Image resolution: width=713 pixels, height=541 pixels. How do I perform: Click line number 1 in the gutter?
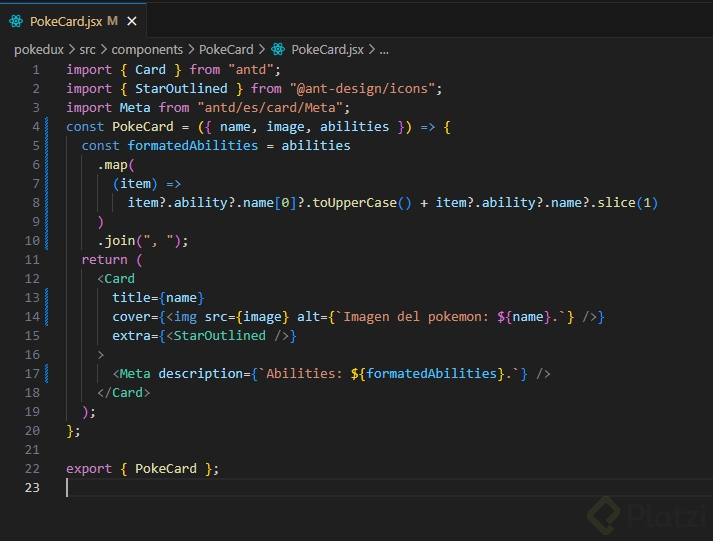[35, 70]
